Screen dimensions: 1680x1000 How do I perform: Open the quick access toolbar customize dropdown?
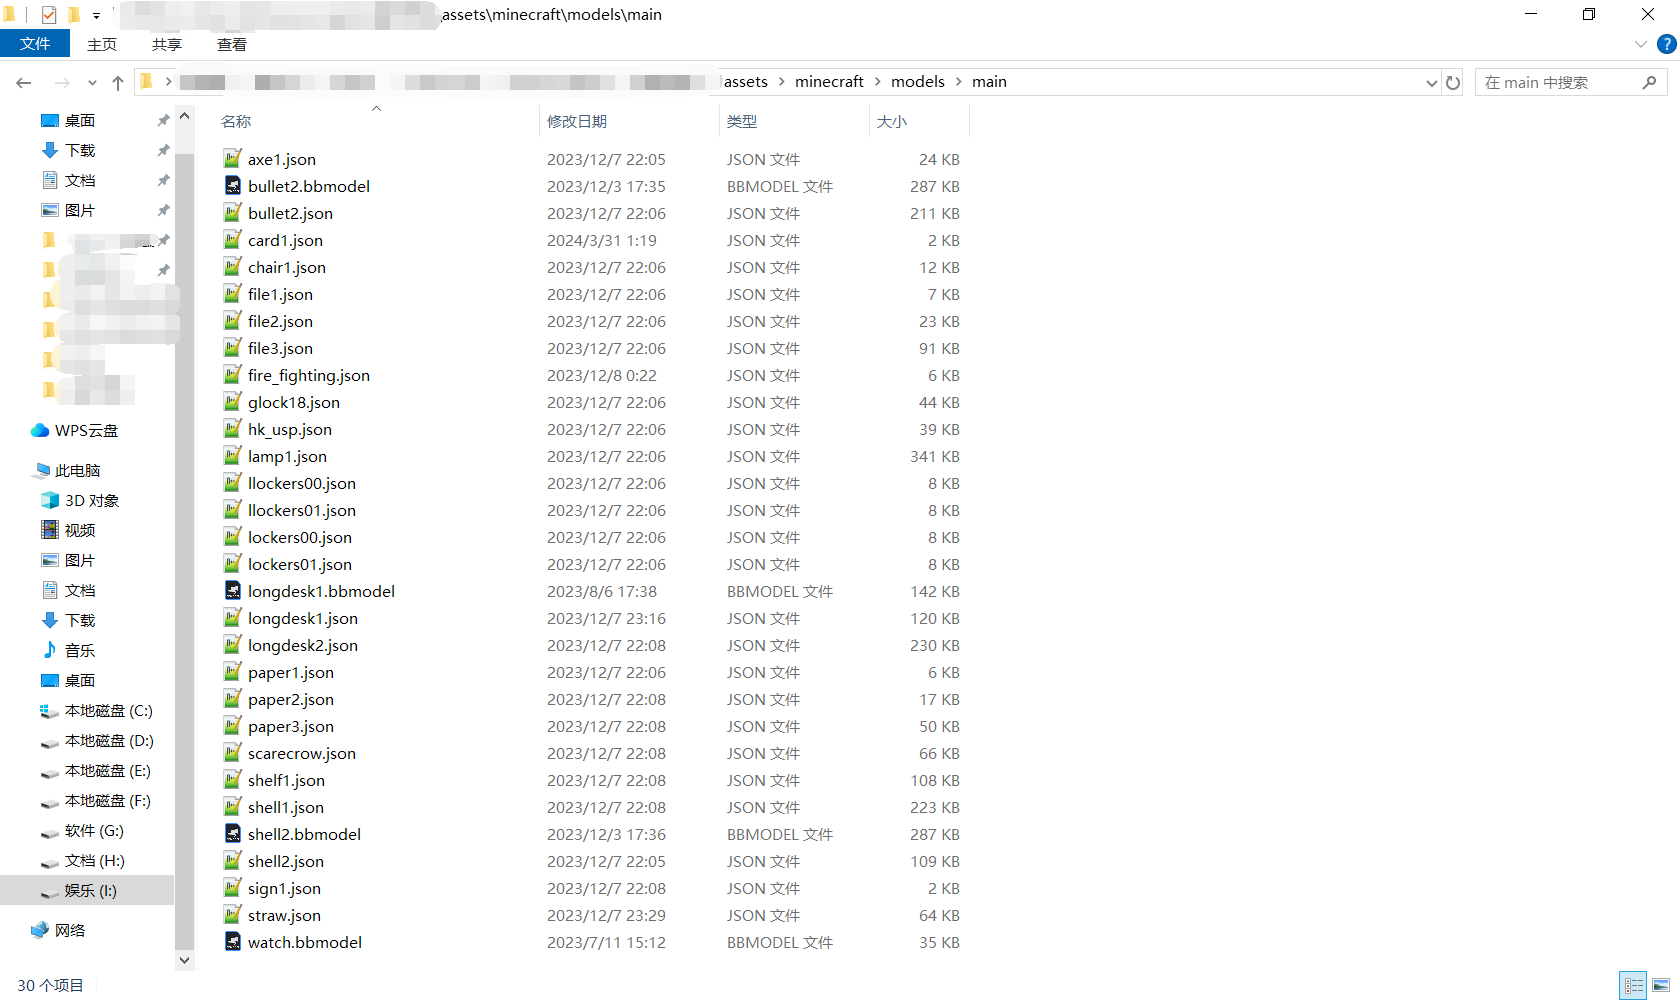(96, 15)
